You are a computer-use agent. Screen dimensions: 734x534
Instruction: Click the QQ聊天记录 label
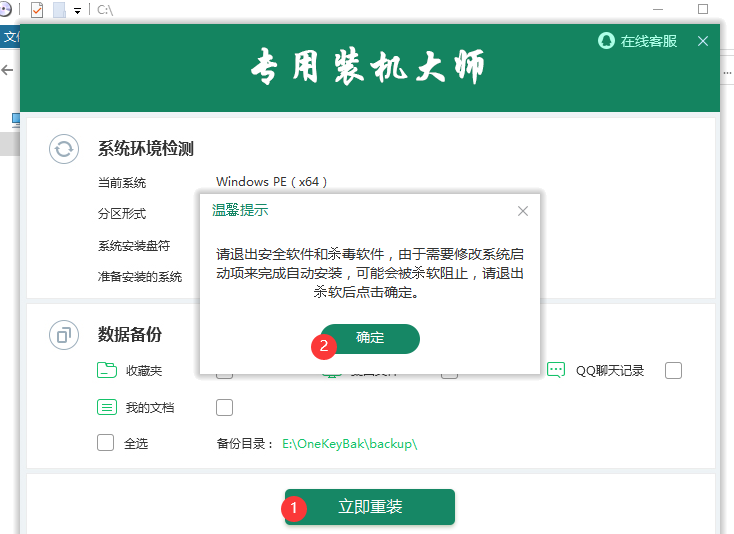[610, 371]
